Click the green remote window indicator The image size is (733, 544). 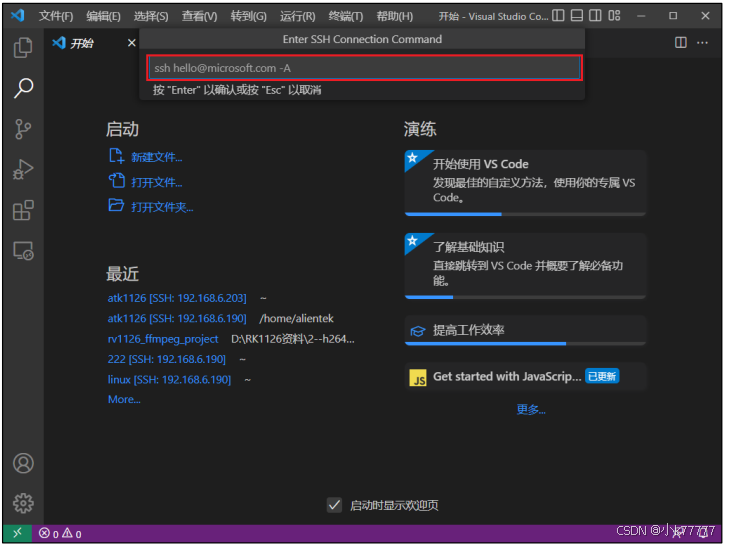[17, 533]
